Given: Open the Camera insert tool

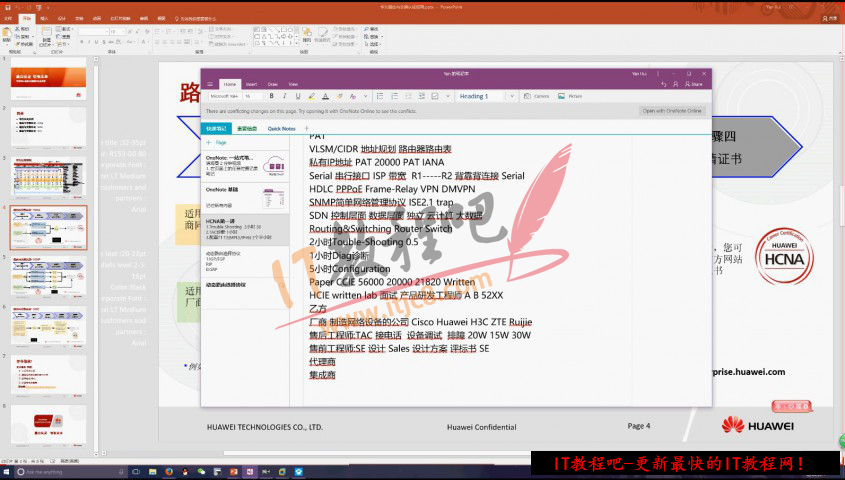Looking at the screenshot, I should coord(537,96).
